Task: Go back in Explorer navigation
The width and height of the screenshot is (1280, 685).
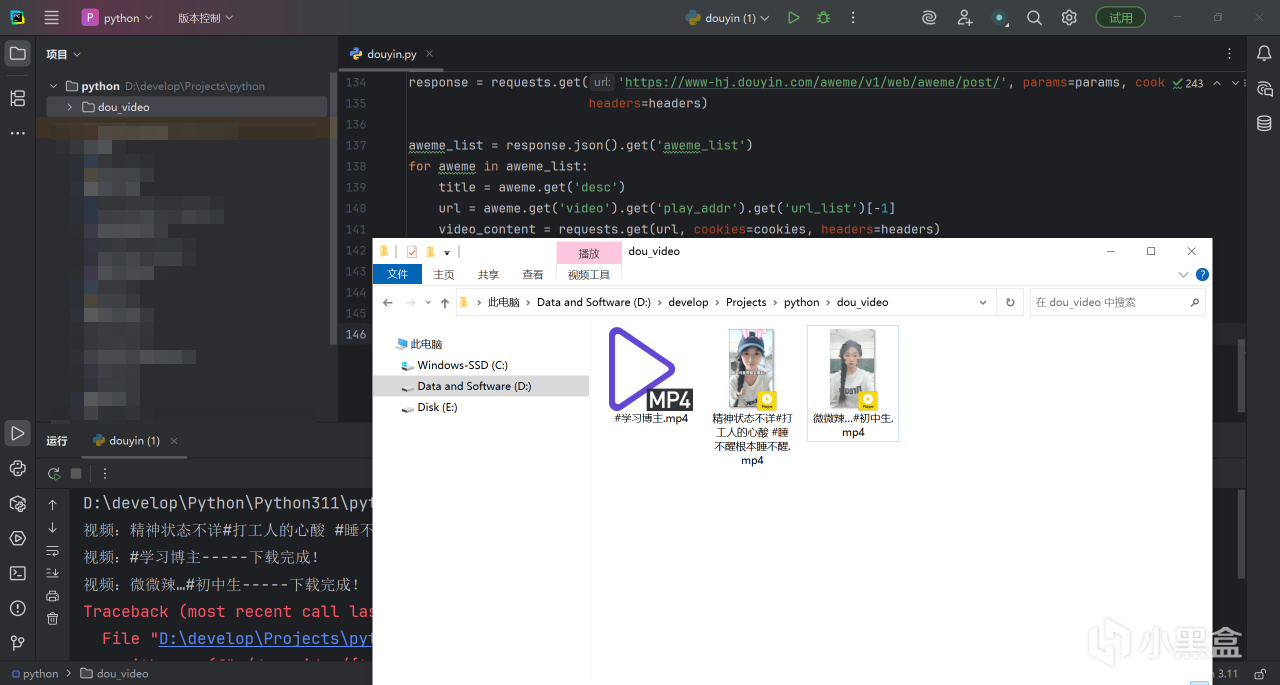Action: [x=388, y=302]
